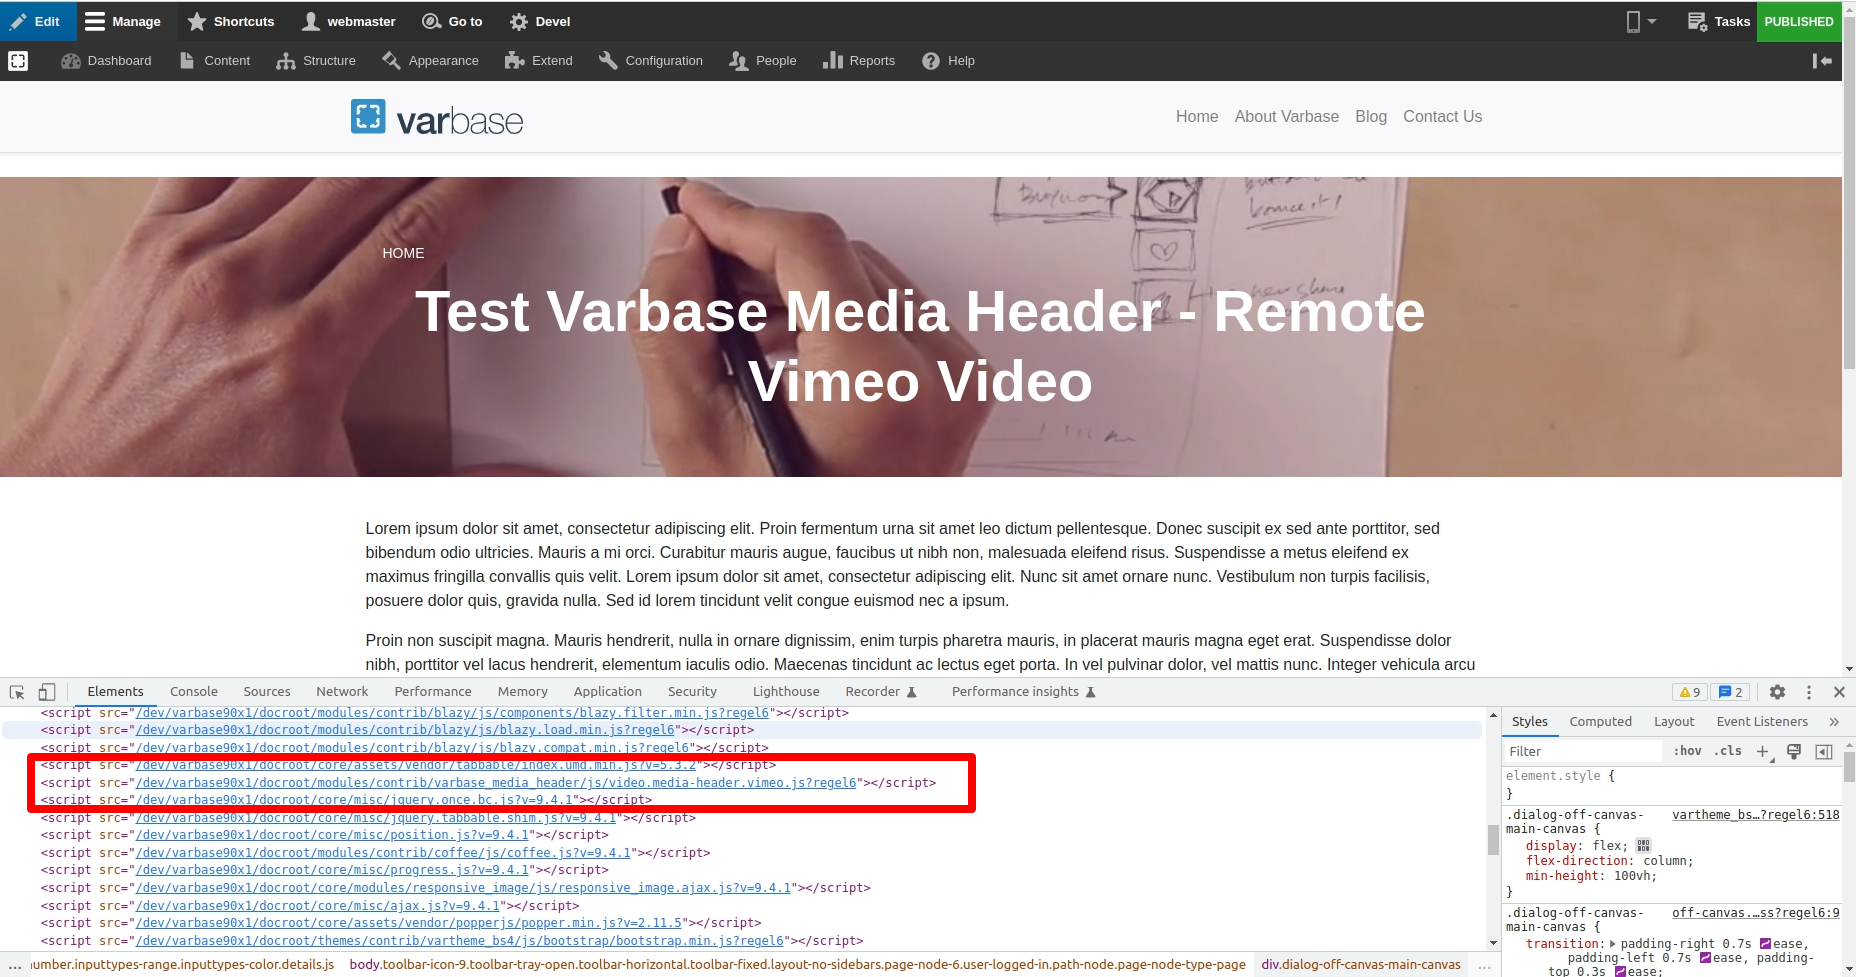
Task: Open the Shortcuts star menu
Action: [x=231, y=21]
